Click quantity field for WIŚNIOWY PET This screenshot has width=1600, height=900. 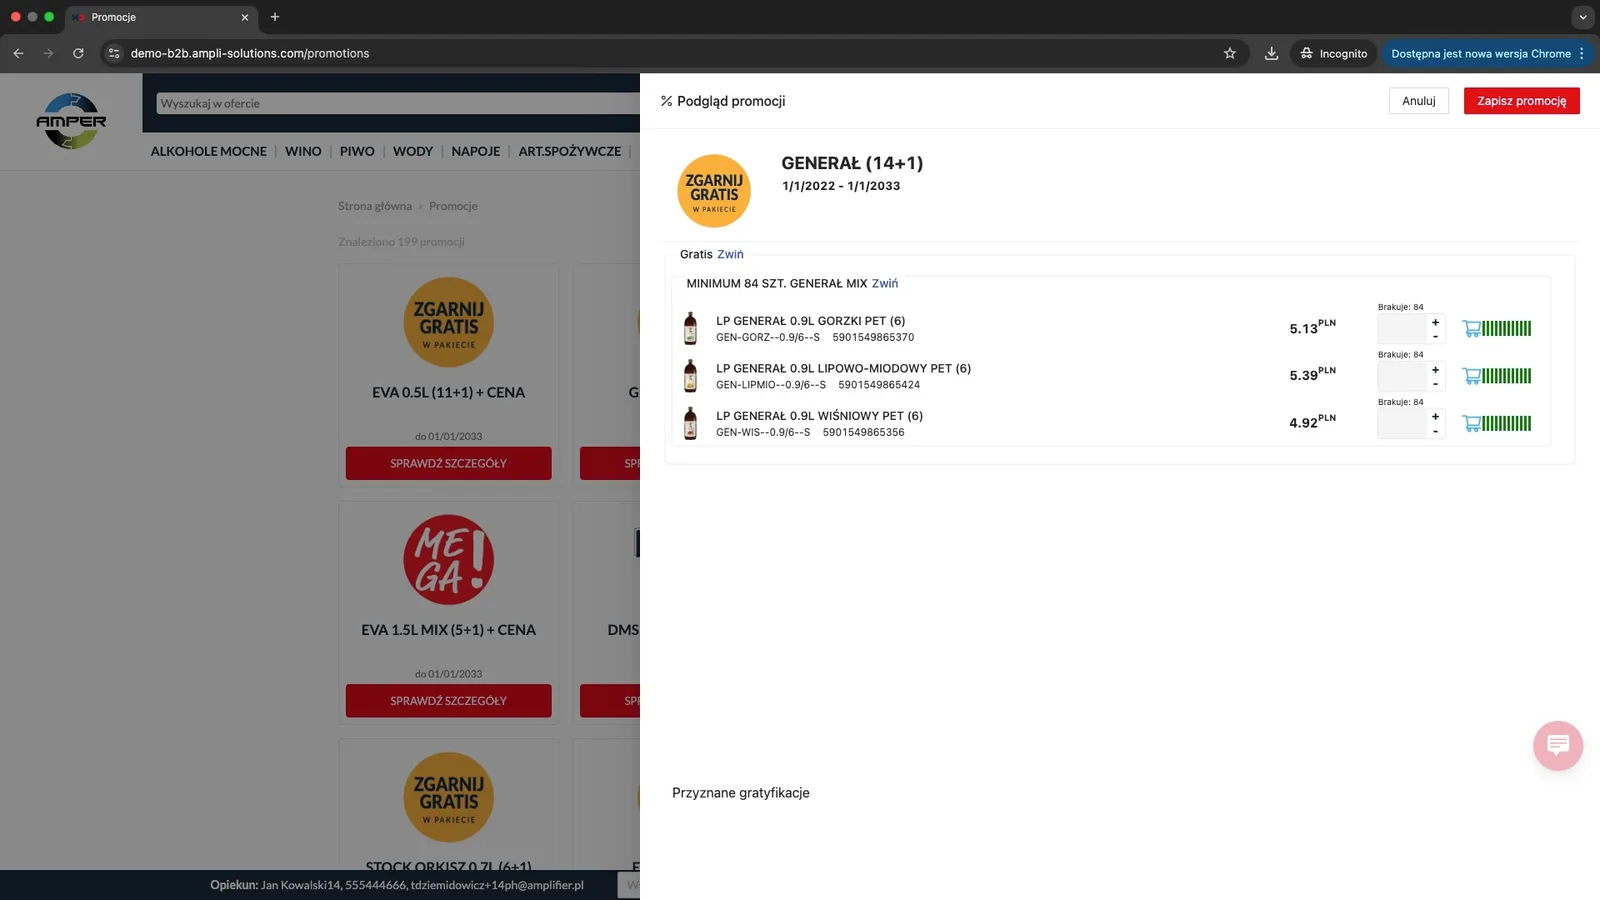point(1402,424)
